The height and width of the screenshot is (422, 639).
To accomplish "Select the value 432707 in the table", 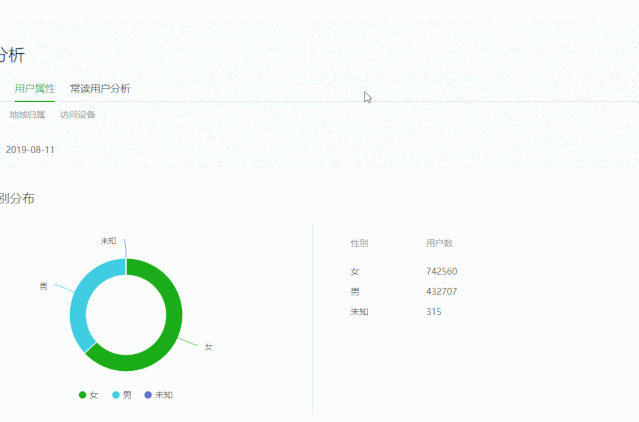I will point(441,292).
